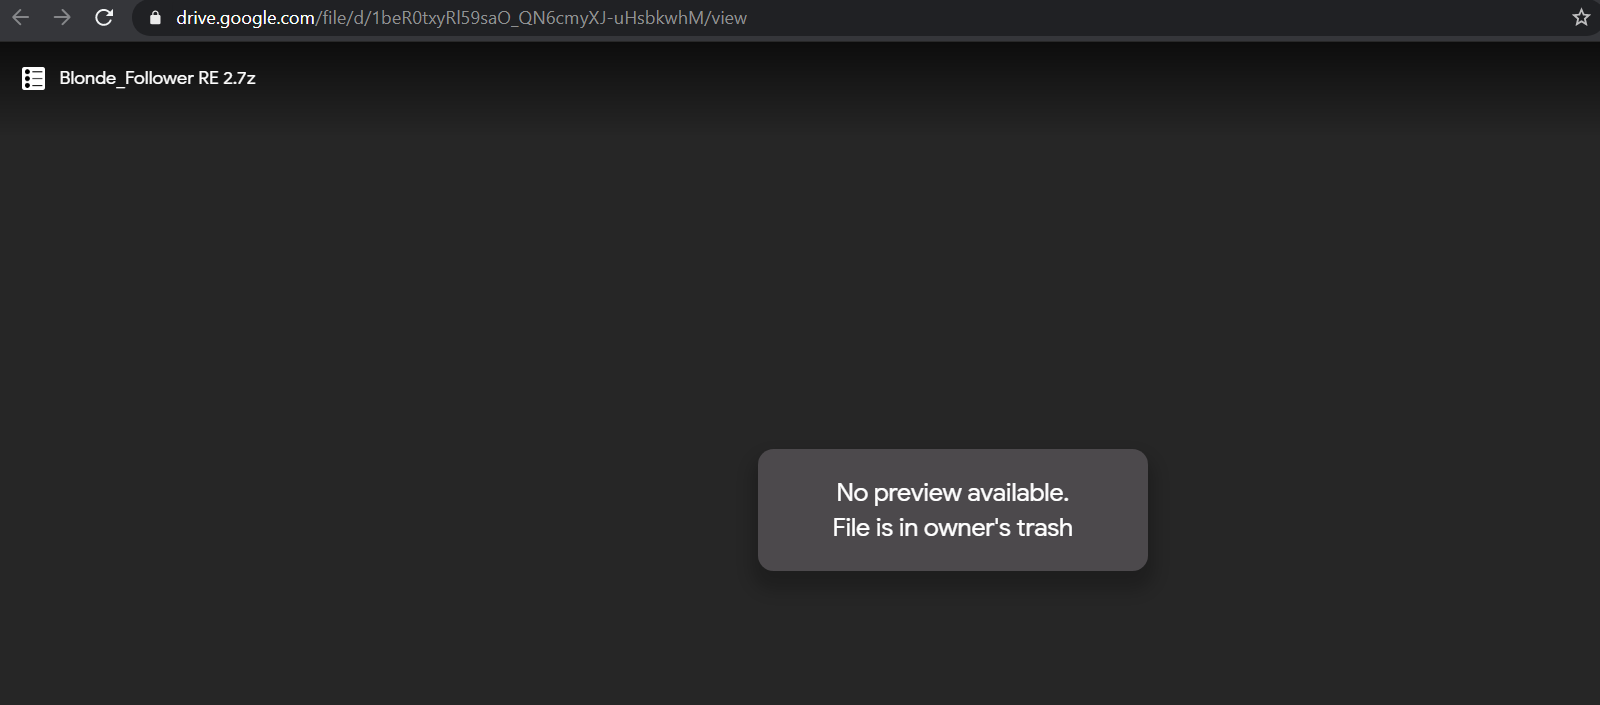Click the archive file type icon
This screenshot has height=705, width=1600.
coord(34,78)
